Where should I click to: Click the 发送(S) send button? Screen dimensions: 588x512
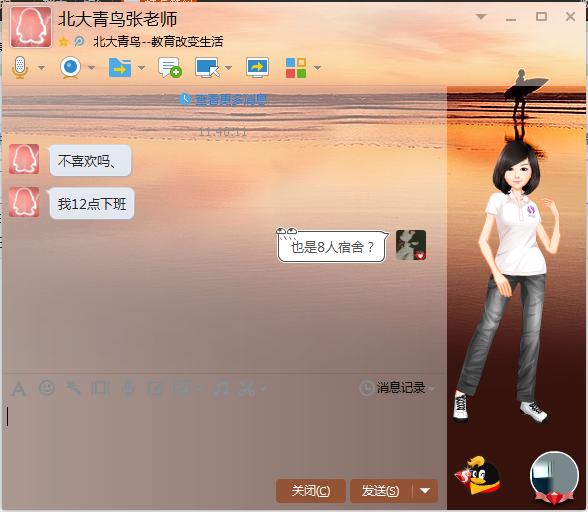tap(380, 491)
